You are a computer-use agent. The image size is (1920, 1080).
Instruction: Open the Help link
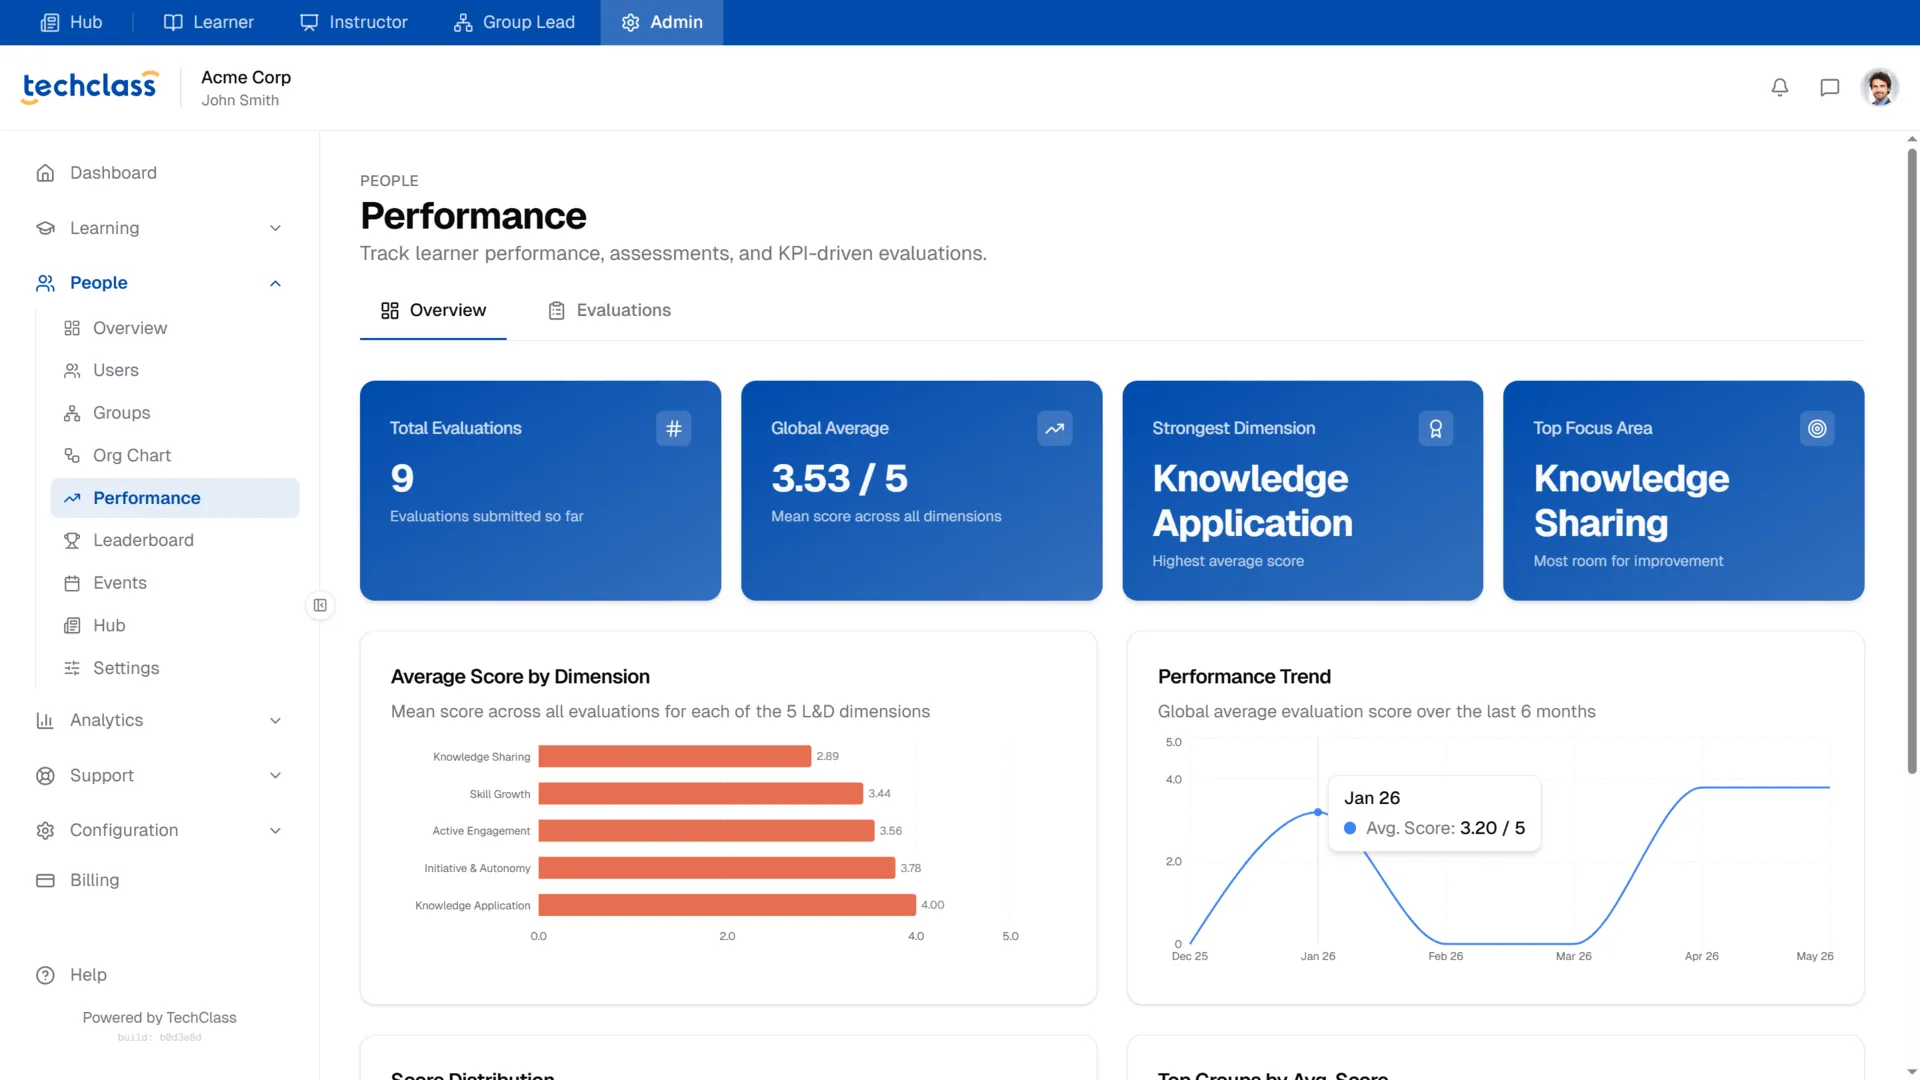click(160, 975)
